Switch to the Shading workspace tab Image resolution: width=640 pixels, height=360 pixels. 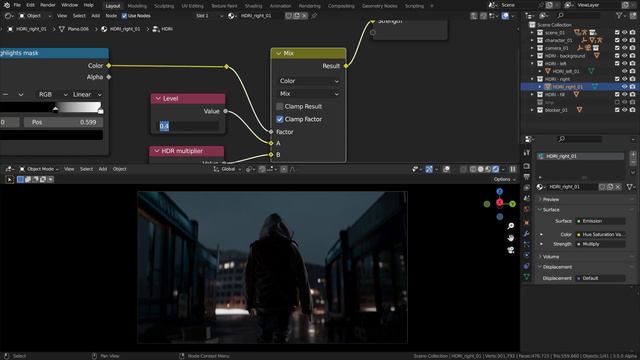(x=253, y=6)
